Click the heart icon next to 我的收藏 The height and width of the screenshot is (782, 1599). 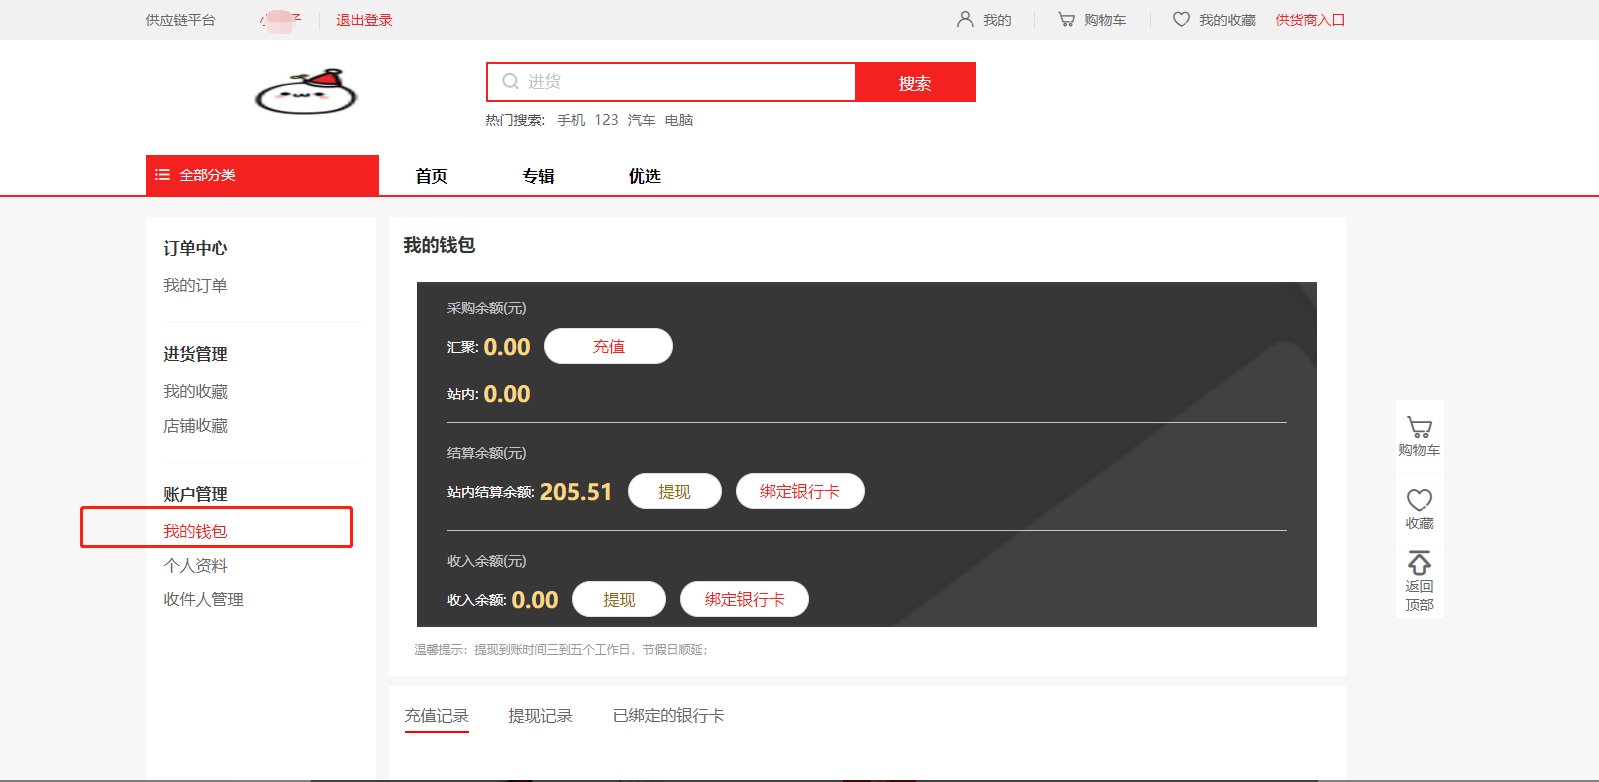coord(1181,19)
